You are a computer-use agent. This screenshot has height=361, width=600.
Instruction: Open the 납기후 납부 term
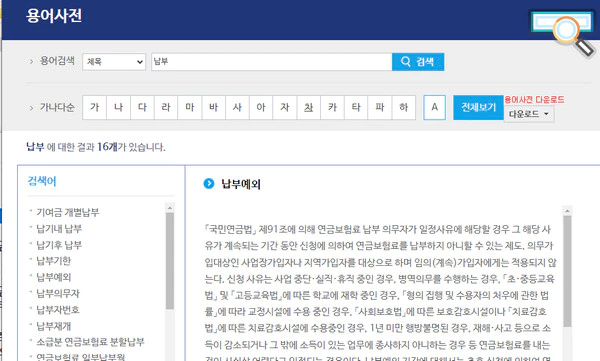coord(59,245)
